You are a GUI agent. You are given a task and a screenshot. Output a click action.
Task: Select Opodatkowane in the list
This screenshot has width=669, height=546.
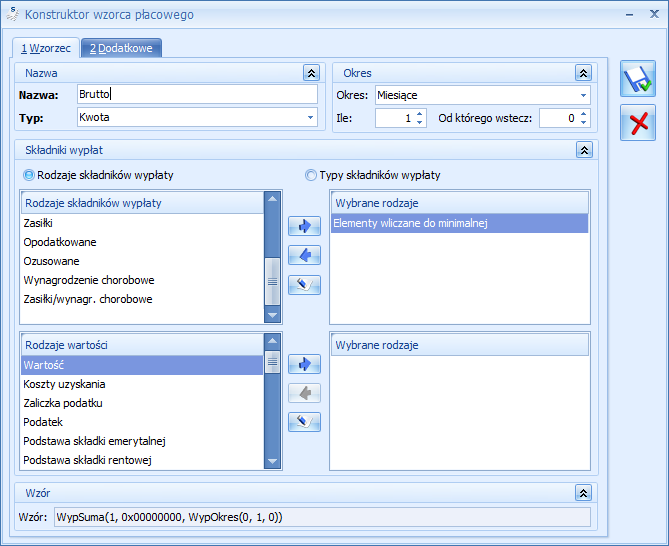(x=142, y=242)
